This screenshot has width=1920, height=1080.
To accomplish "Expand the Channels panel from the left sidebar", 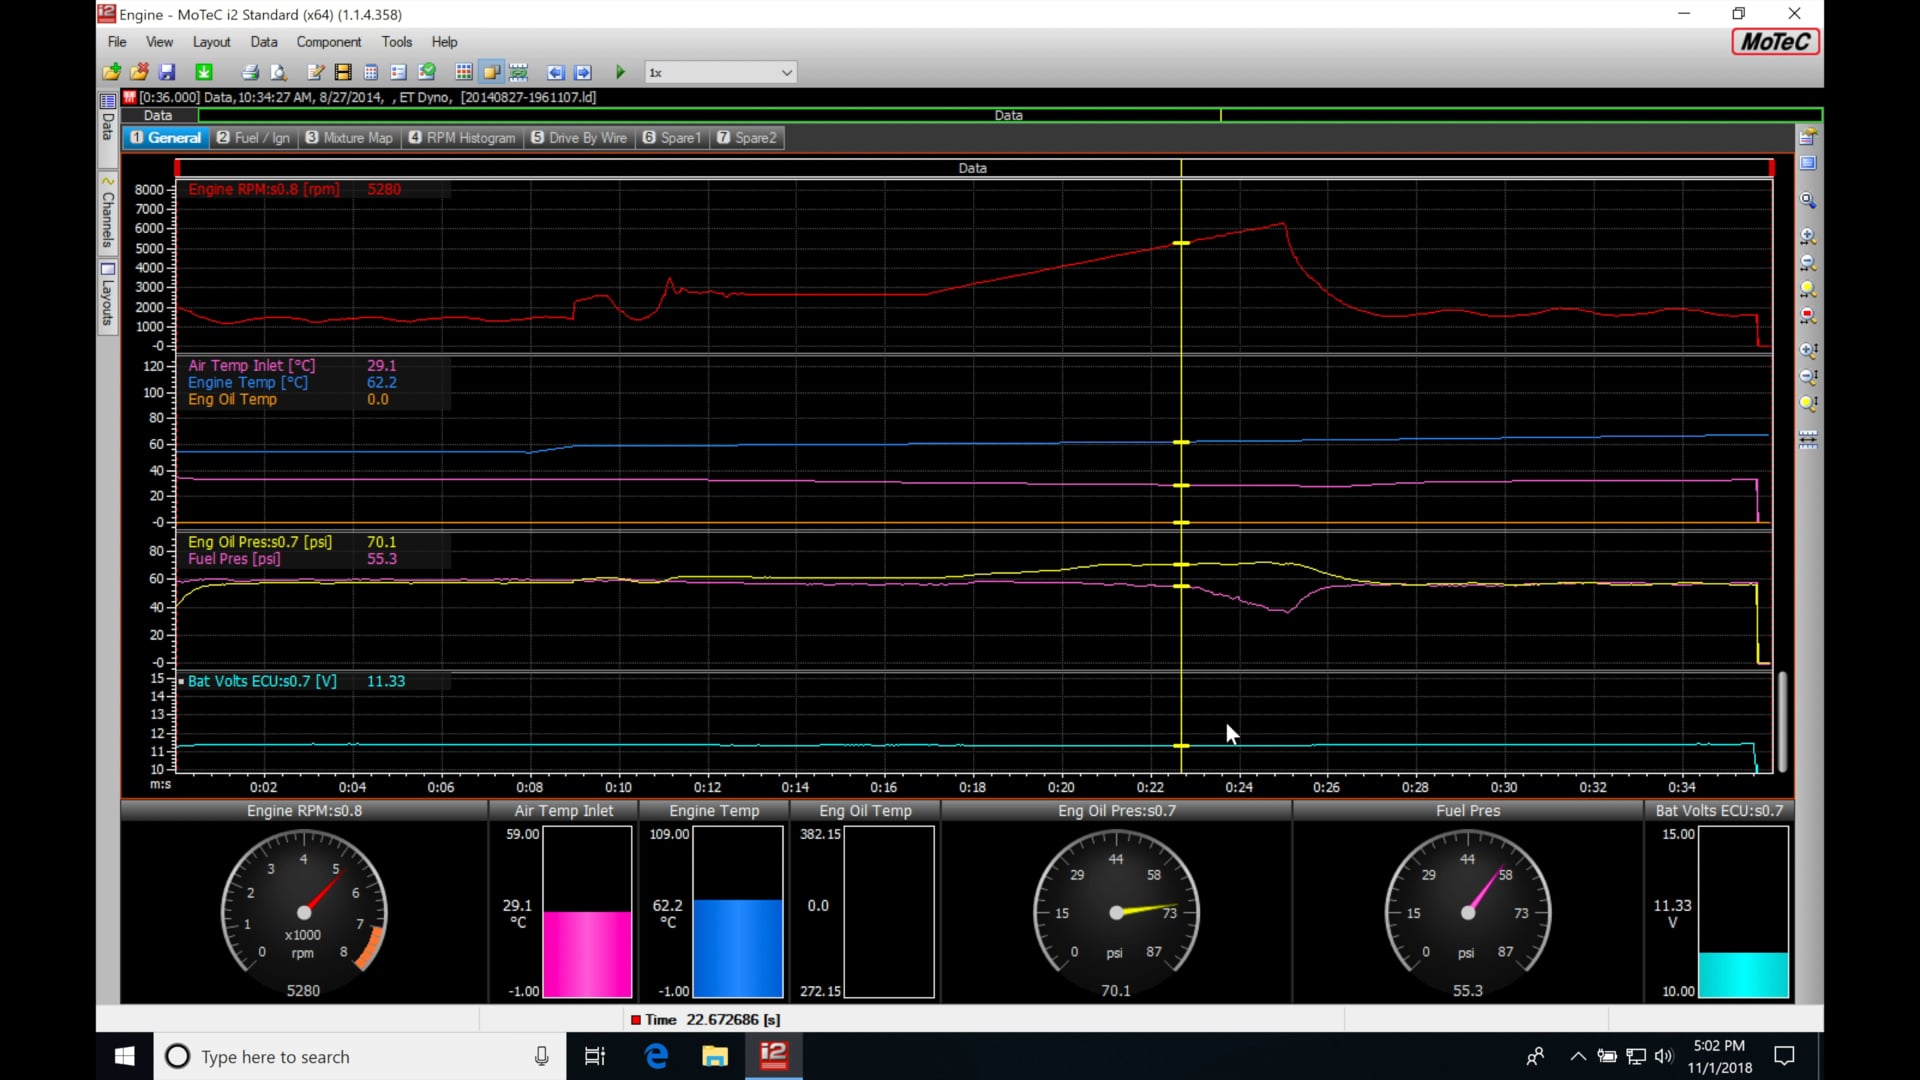I will [x=107, y=213].
